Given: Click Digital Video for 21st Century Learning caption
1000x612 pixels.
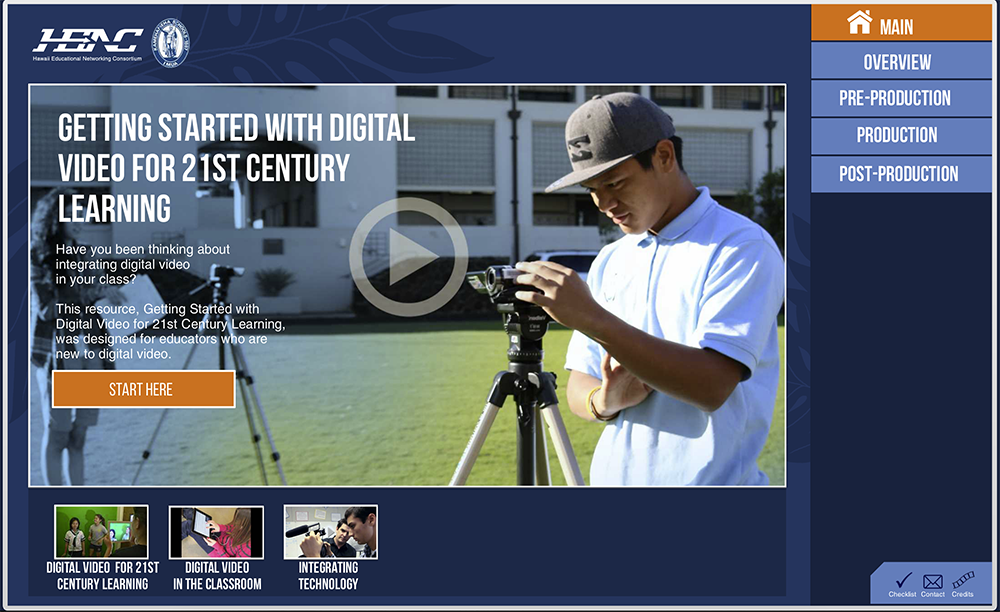Looking at the screenshot, I should coord(103,576).
